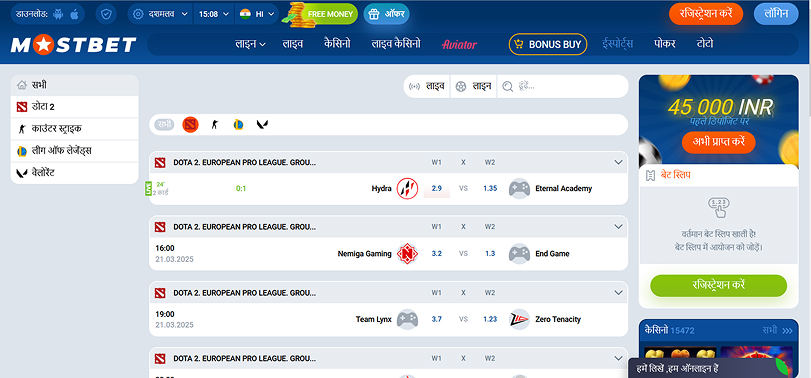
Task: Collapse the fourth league header chevron
Action: click(x=618, y=358)
